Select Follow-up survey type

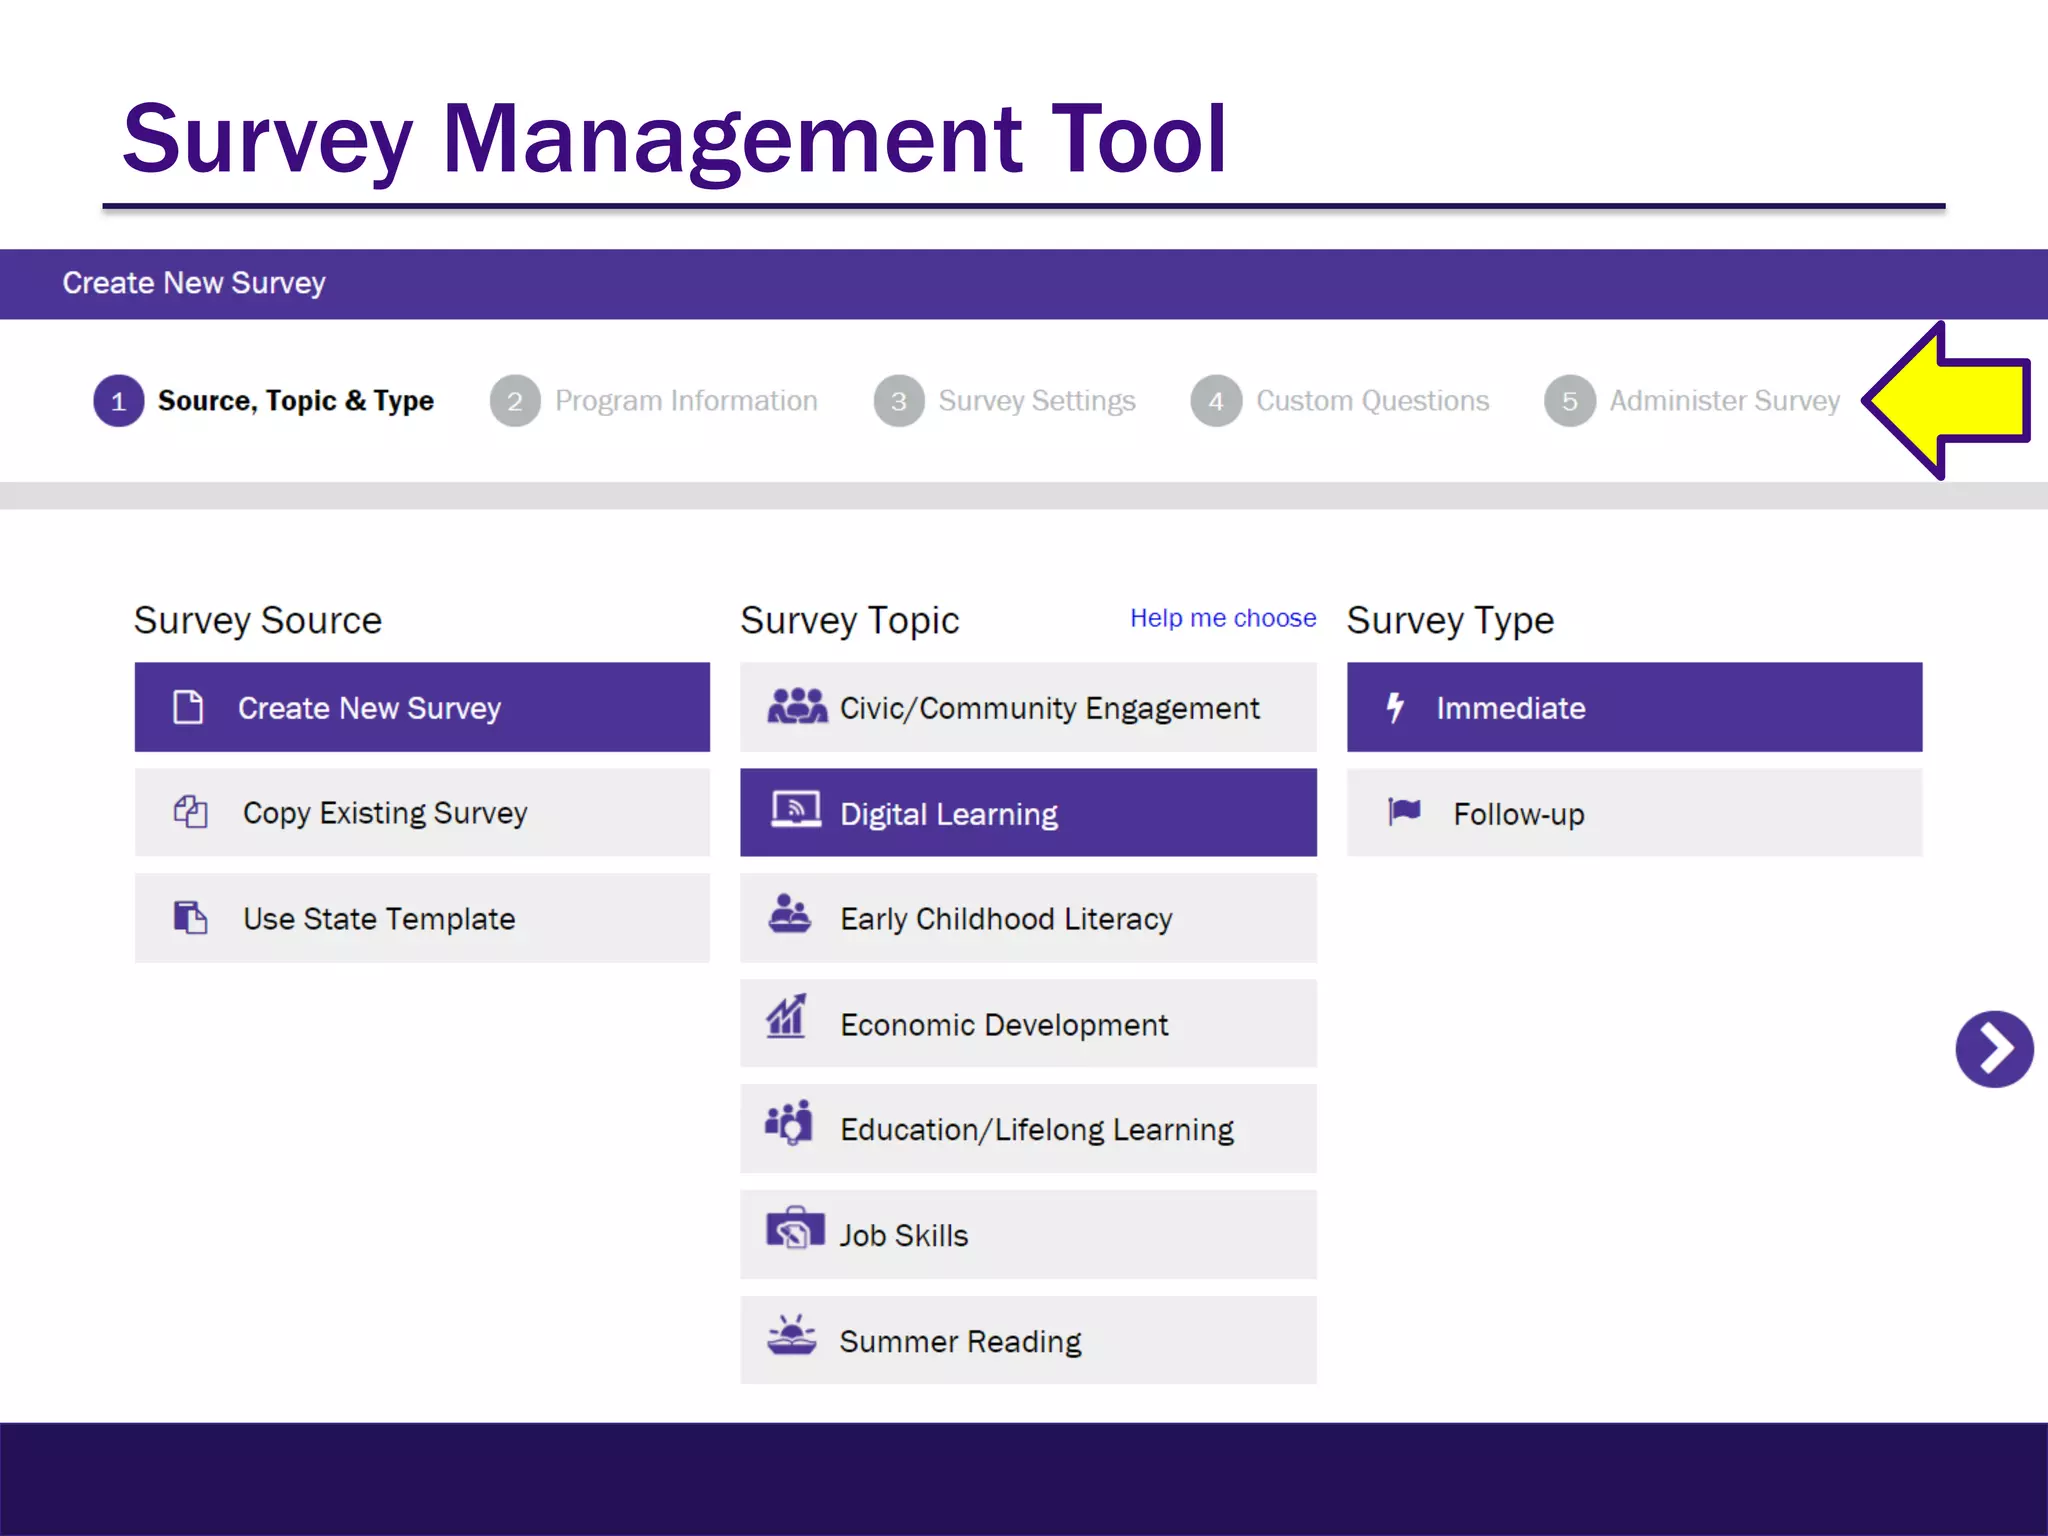[x=1634, y=812]
